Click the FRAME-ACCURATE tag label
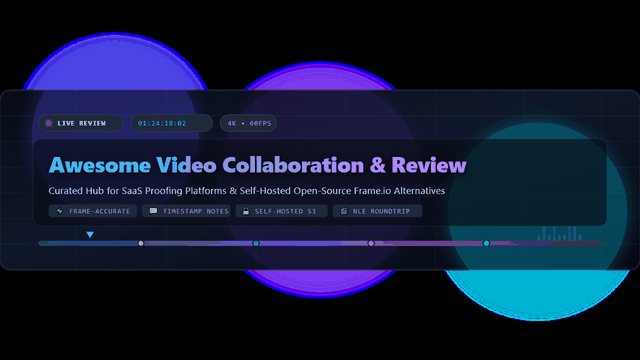 click(x=99, y=211)
